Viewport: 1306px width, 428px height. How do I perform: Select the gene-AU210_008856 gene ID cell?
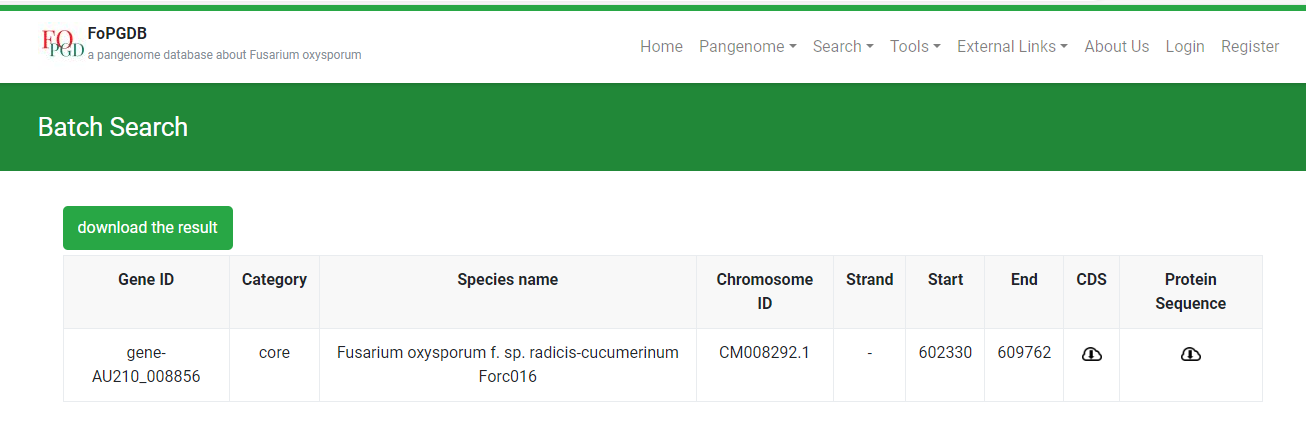(x=146, y=365)
